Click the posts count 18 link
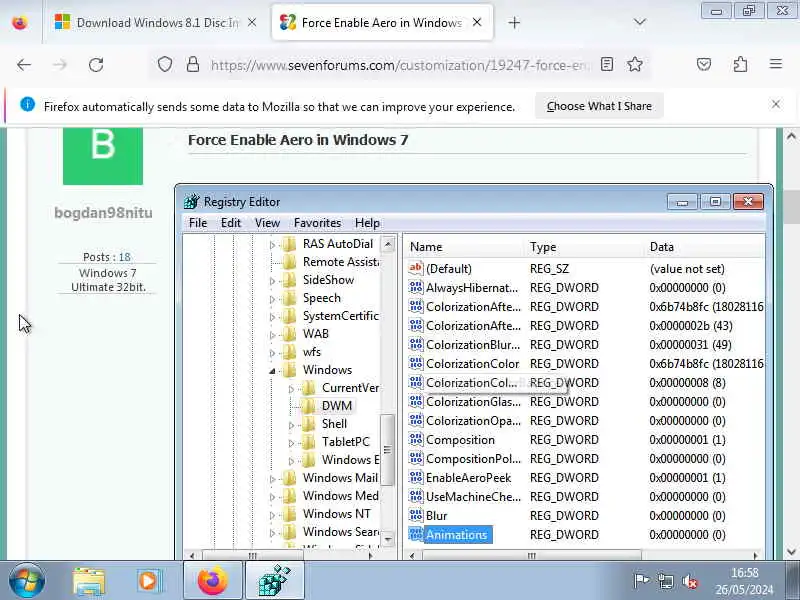Viewport: 800px width, 600px height. coord(125,257)
